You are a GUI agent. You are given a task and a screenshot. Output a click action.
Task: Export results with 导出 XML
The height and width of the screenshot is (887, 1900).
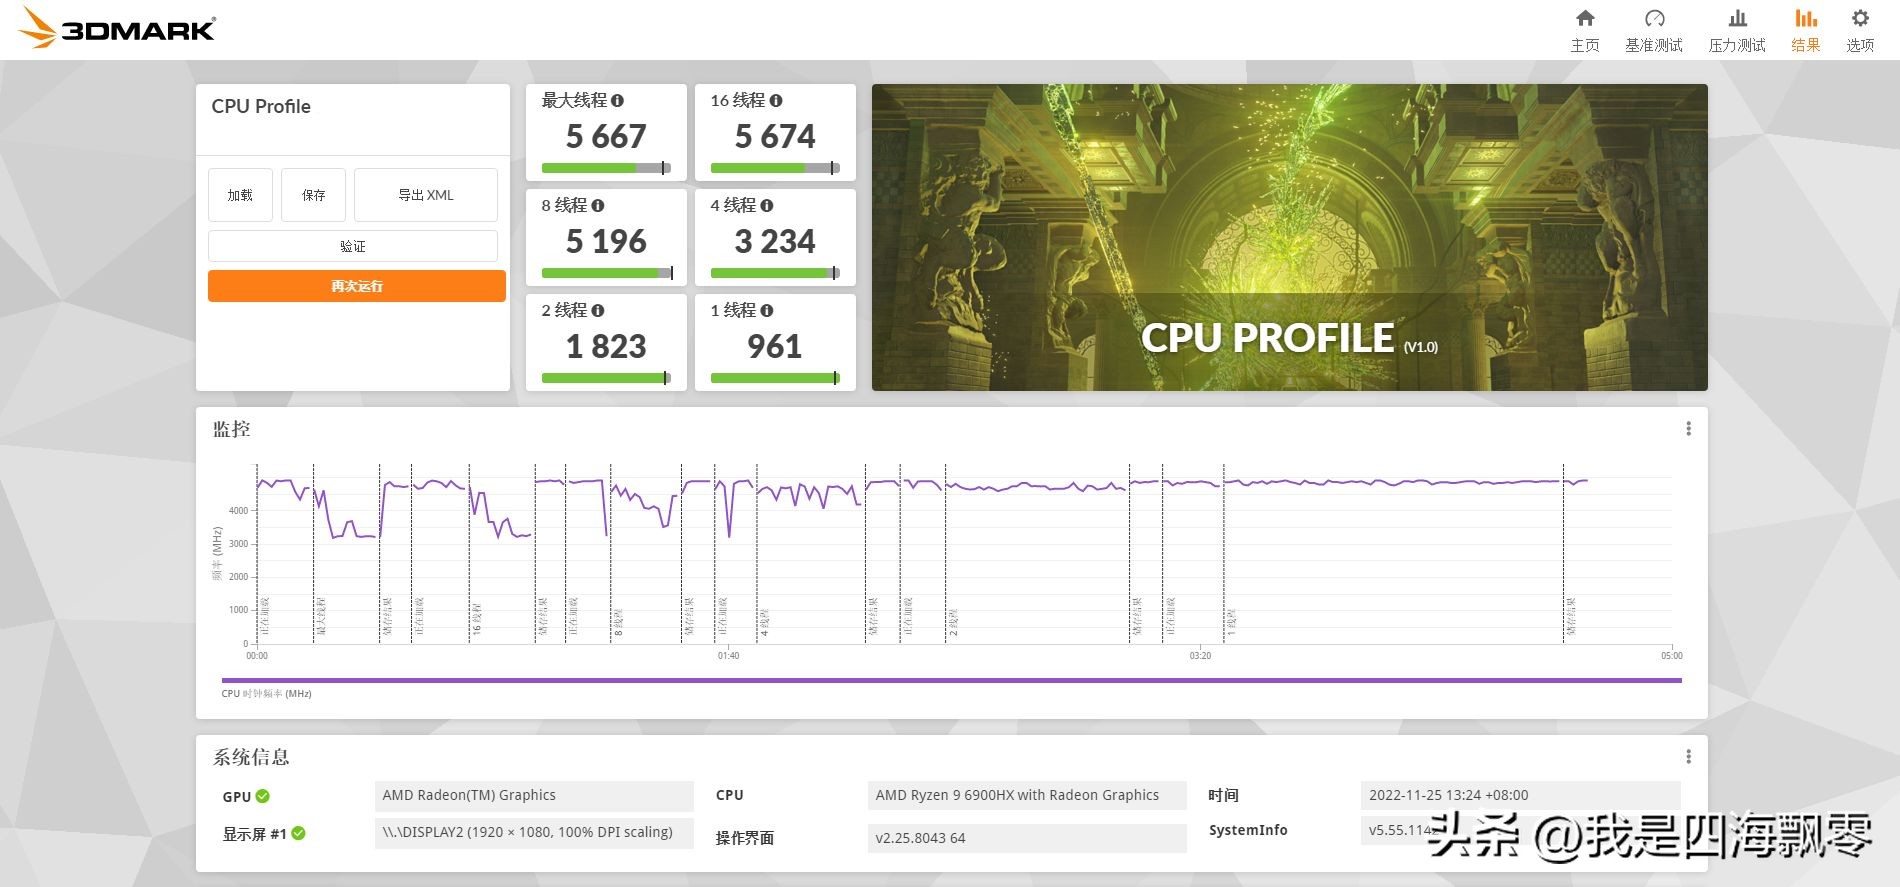(x=426, y=195)
